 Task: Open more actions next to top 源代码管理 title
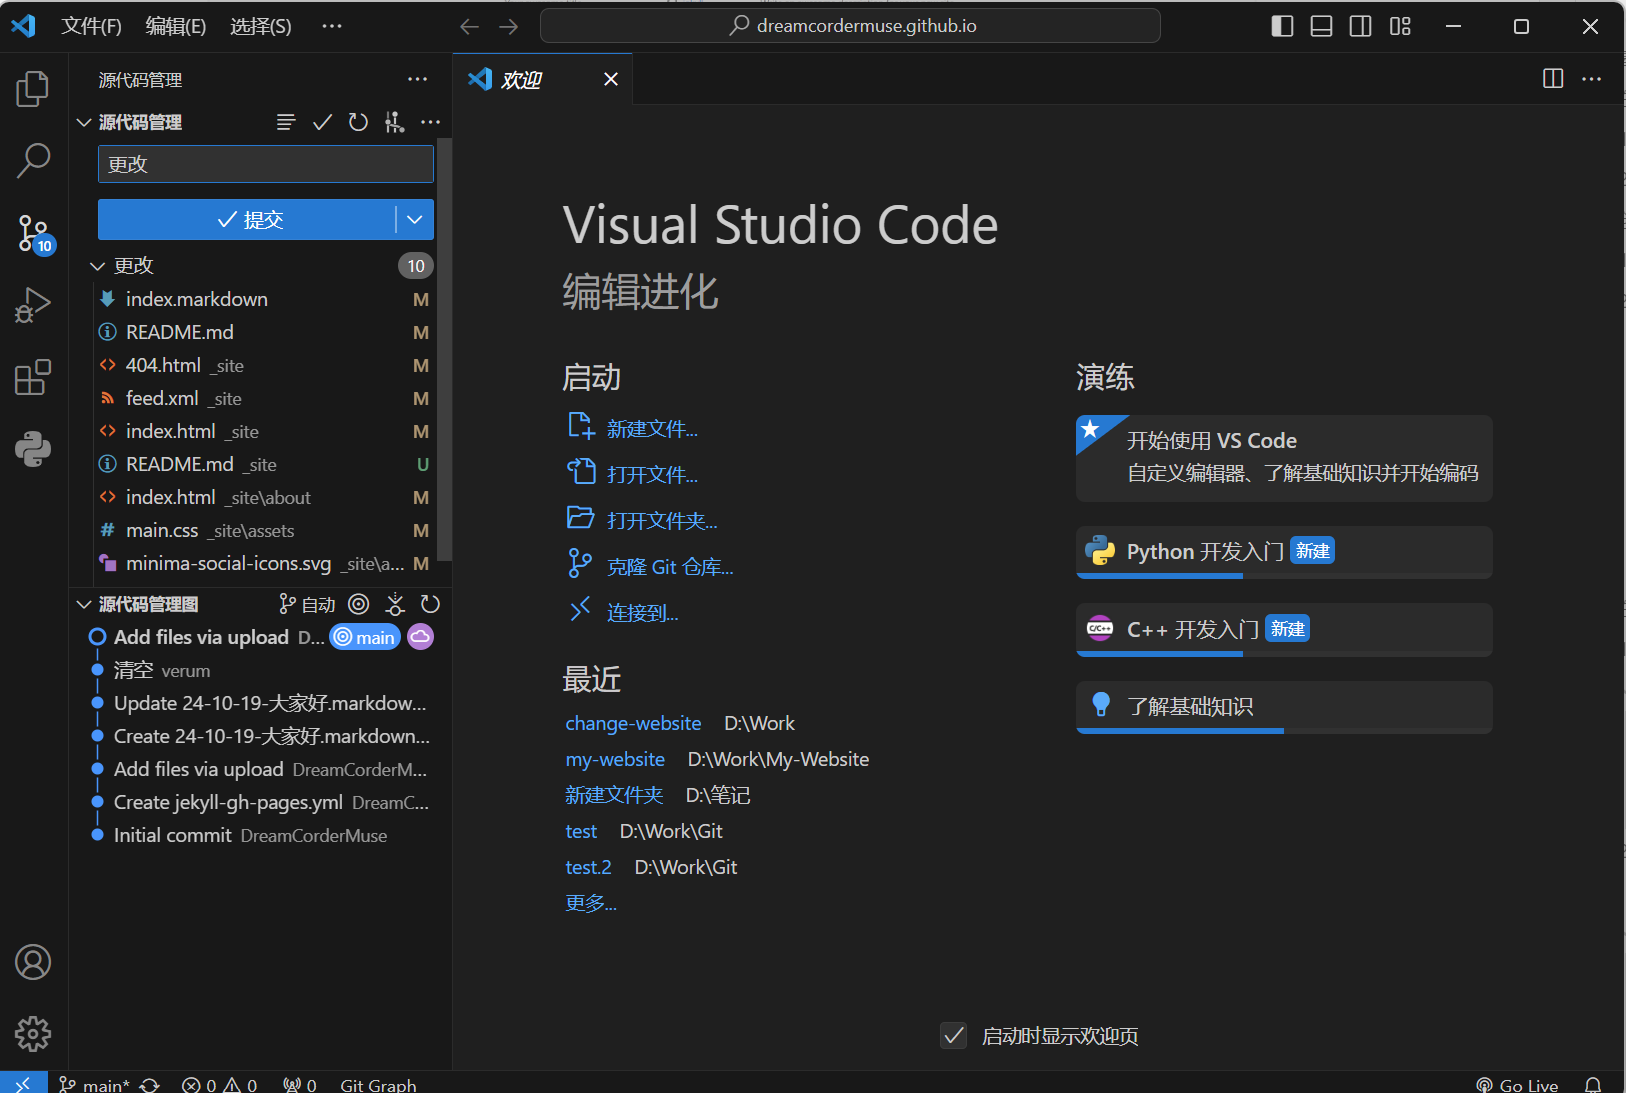pyautogui.click(x=418, y=79)
